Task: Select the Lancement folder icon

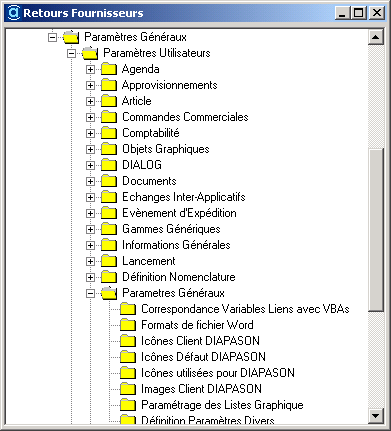Action: [109, 261]
